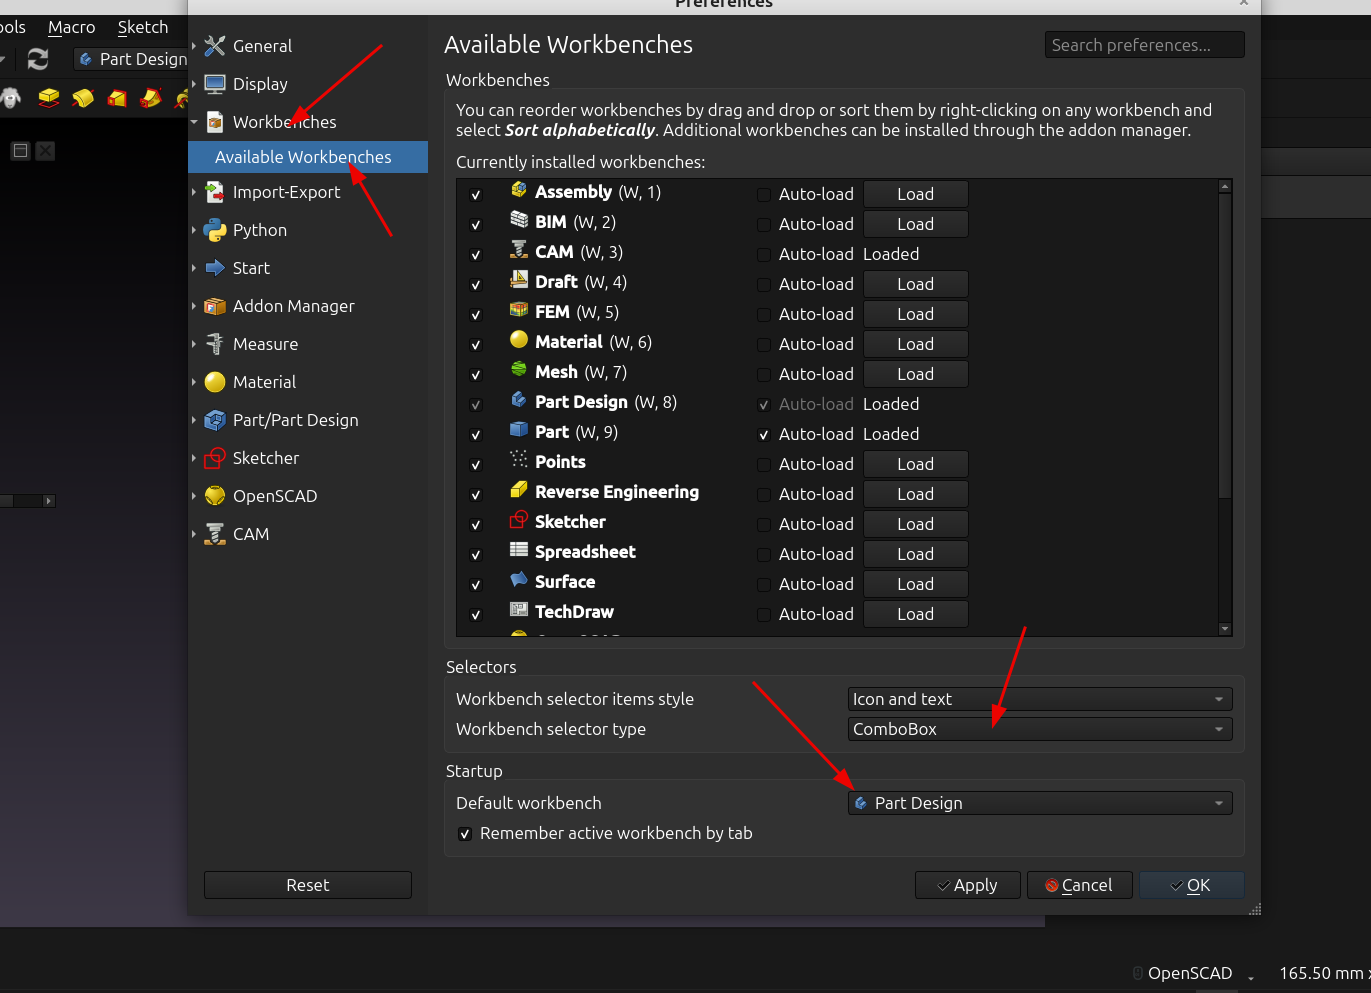Click the Cancel button
Screen dimensions: 1371x993
coord(1079,885)
